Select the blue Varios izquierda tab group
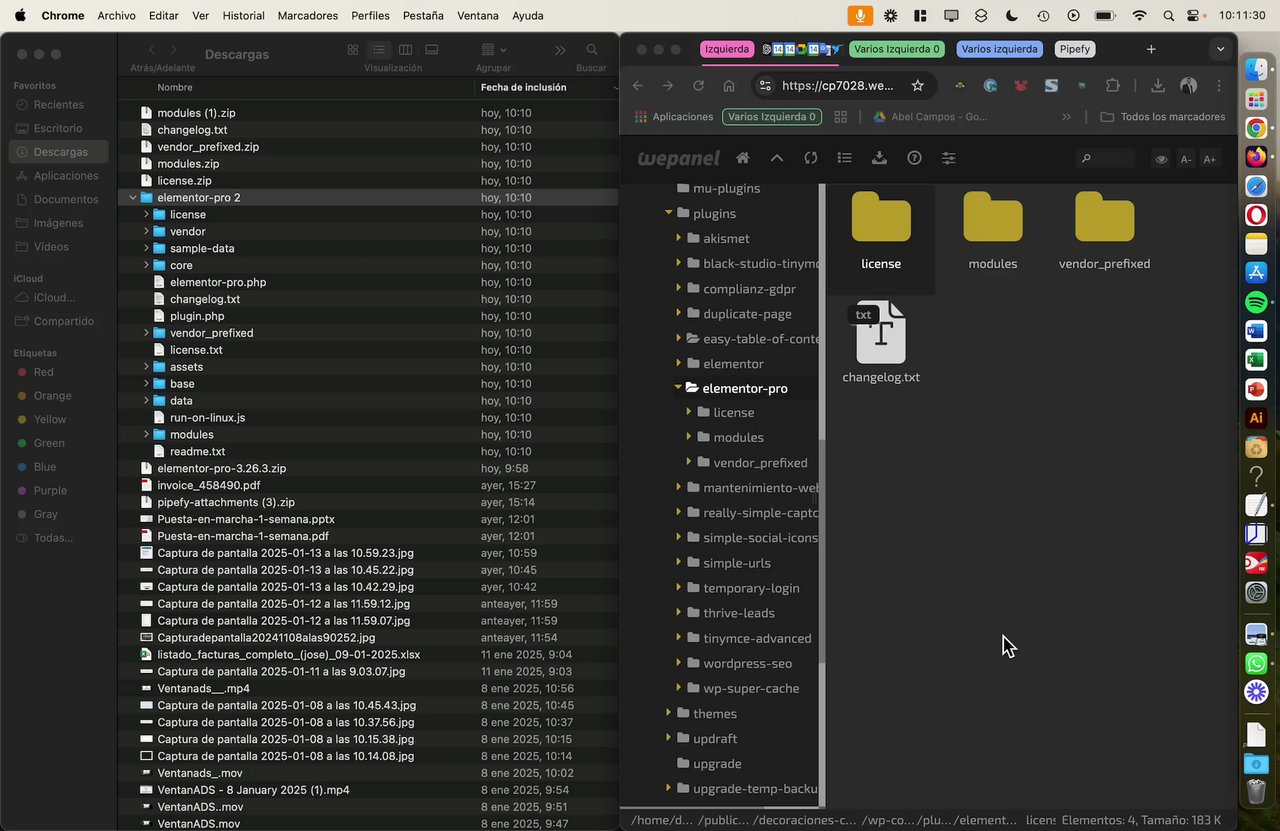 point(1000,49)
